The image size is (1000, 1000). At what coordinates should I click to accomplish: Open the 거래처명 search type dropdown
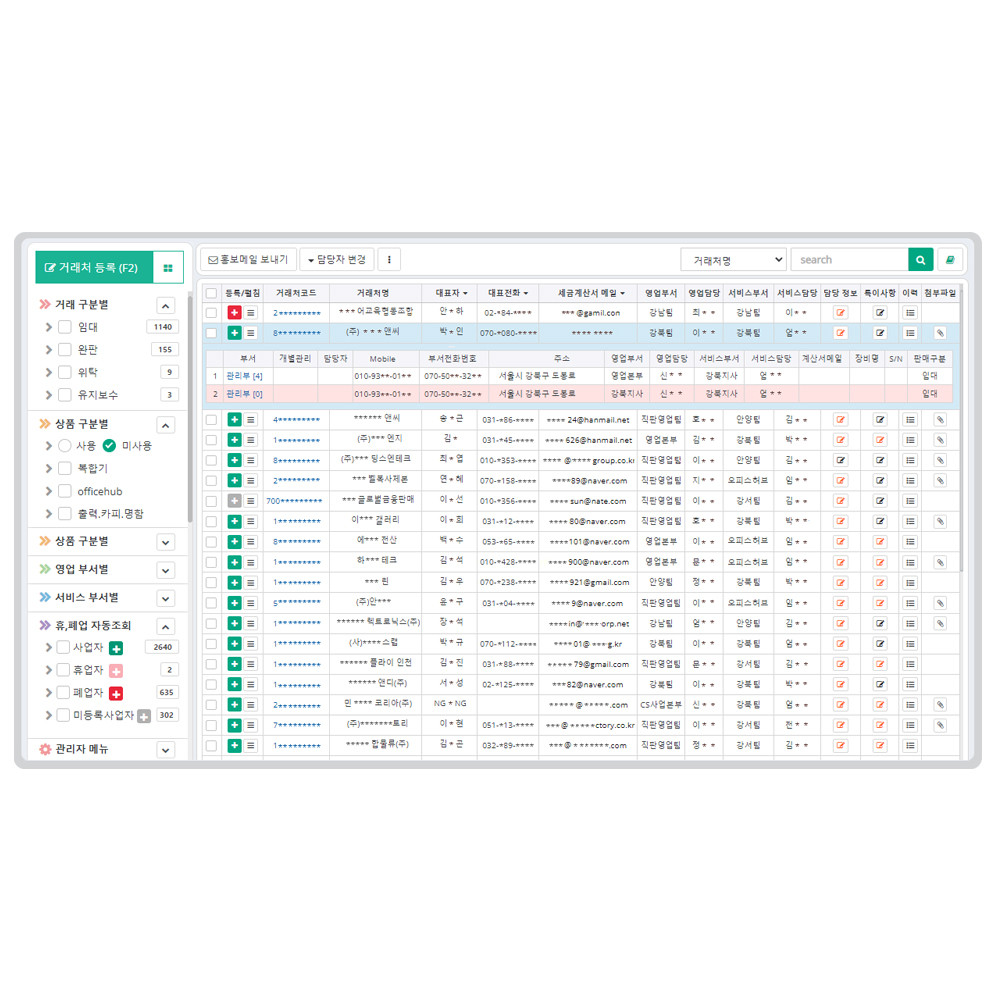[x=733, y=260]
